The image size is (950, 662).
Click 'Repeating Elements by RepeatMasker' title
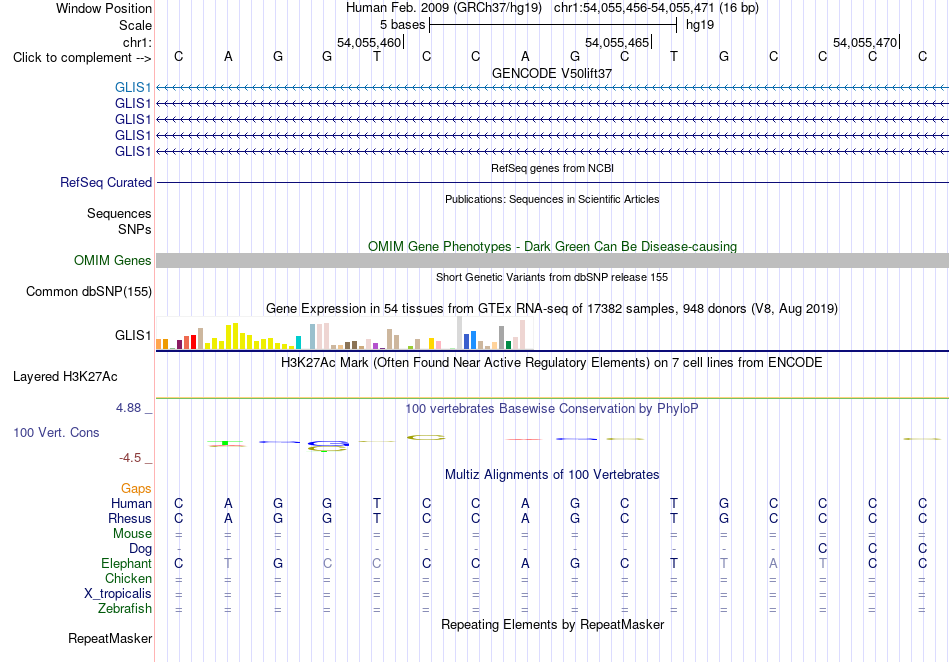pos(552,624)
